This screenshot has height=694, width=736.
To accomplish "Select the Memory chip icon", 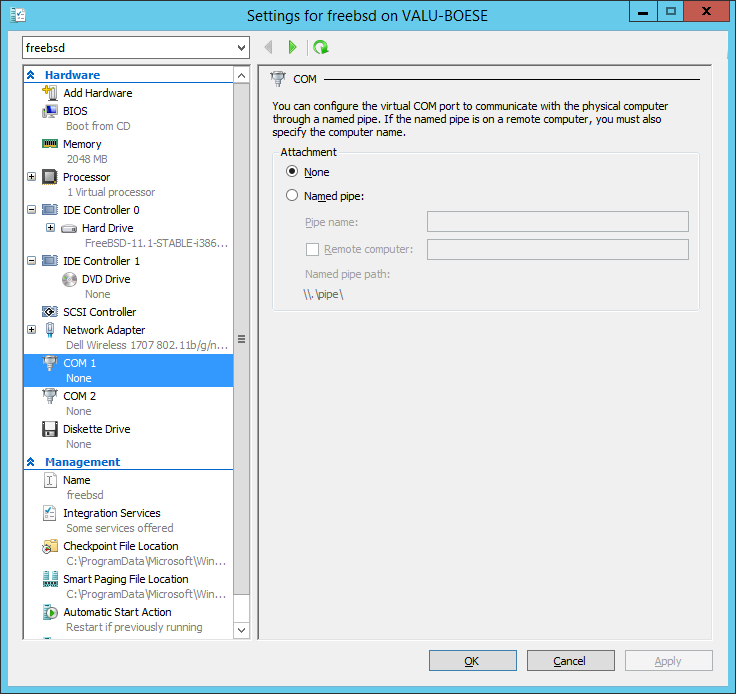I will (x=50, y=144).
